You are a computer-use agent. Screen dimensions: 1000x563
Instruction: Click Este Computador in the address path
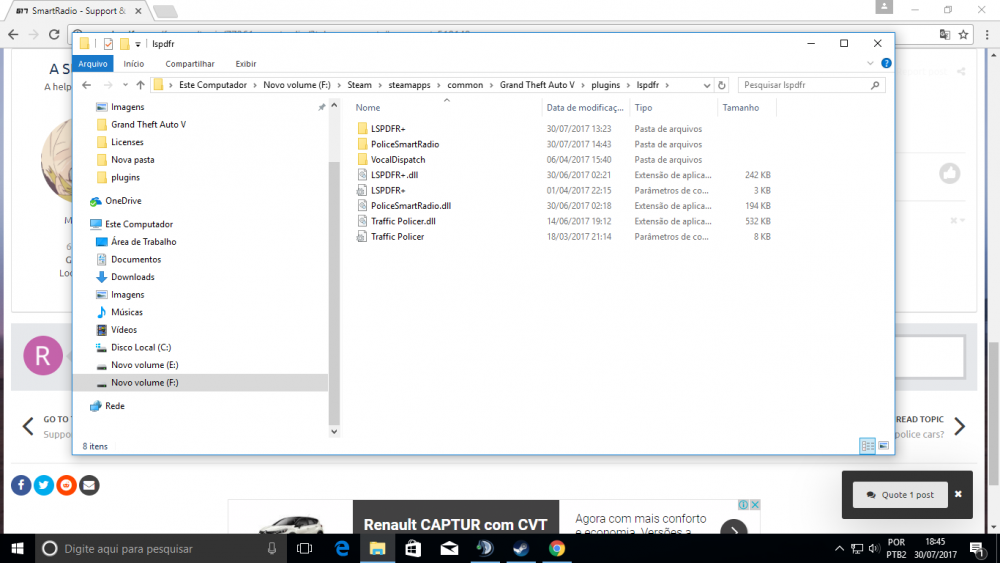click(212, 85)
